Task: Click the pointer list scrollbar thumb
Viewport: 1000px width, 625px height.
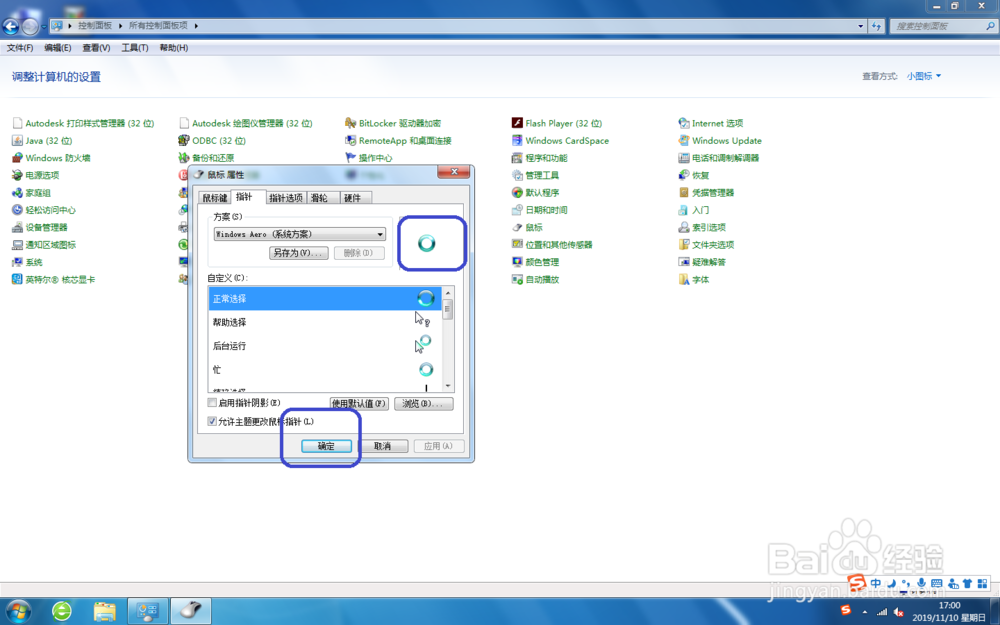Action: coord(448,309)
